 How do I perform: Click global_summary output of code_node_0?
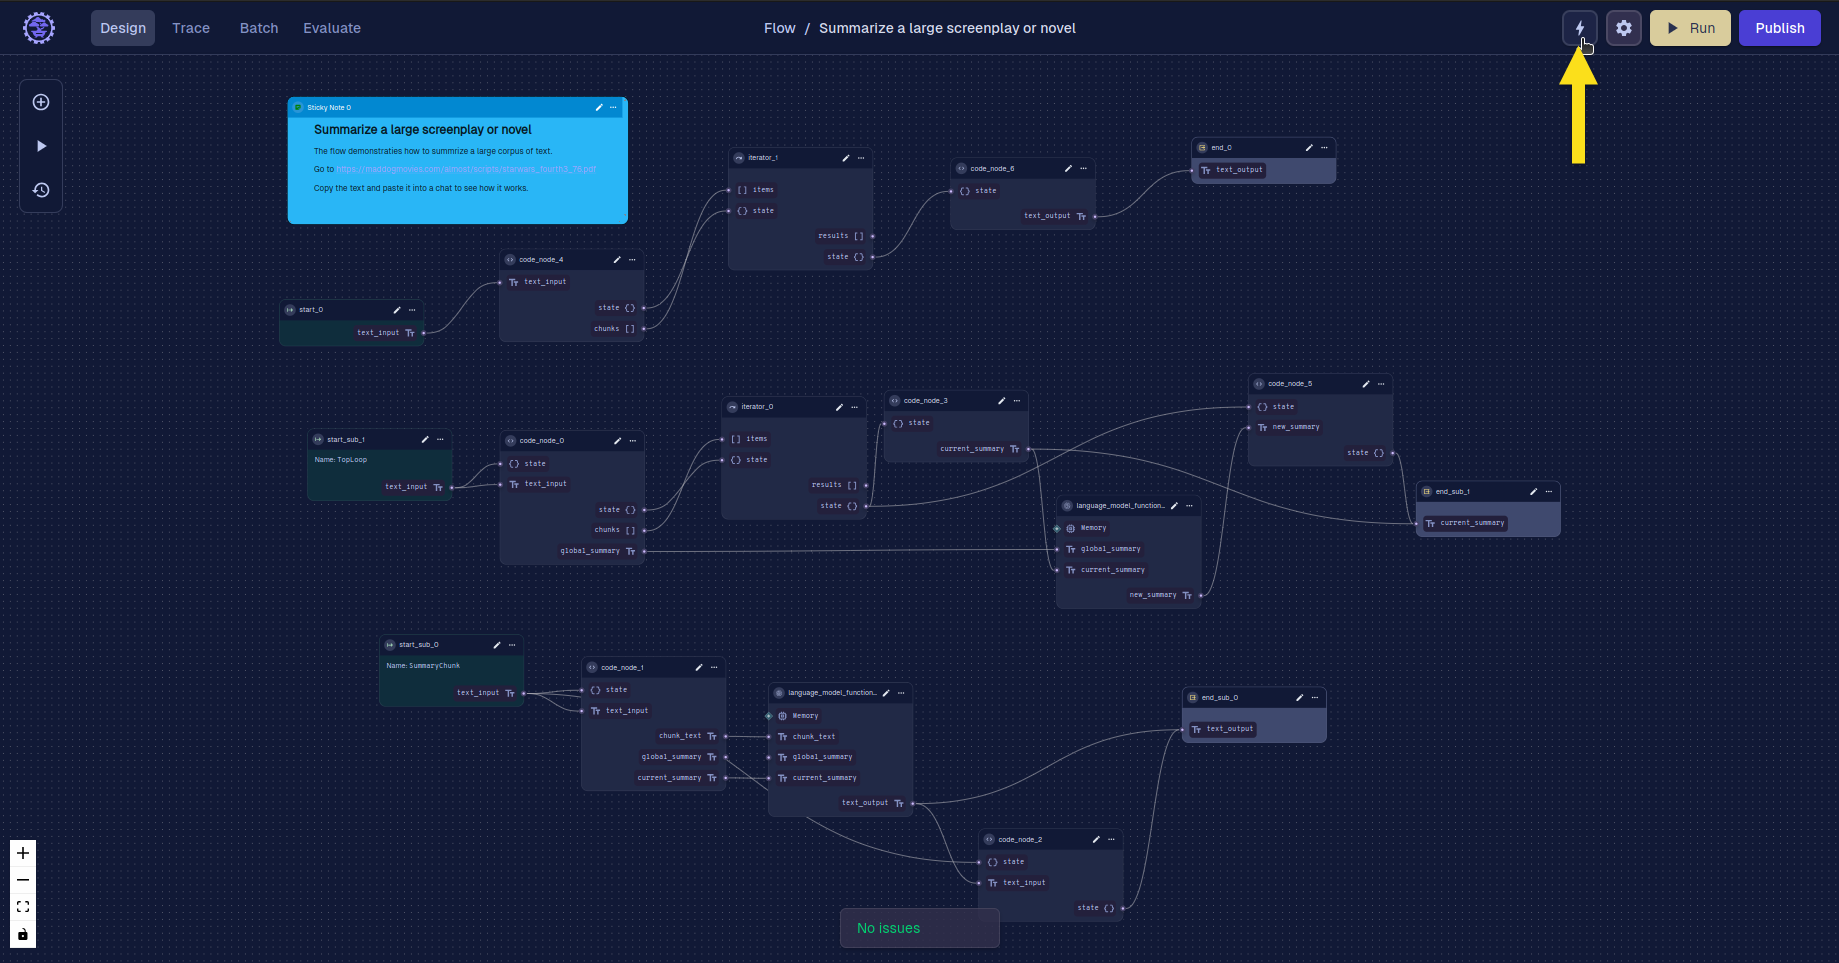pyautogui.click(x=598, y=551)
